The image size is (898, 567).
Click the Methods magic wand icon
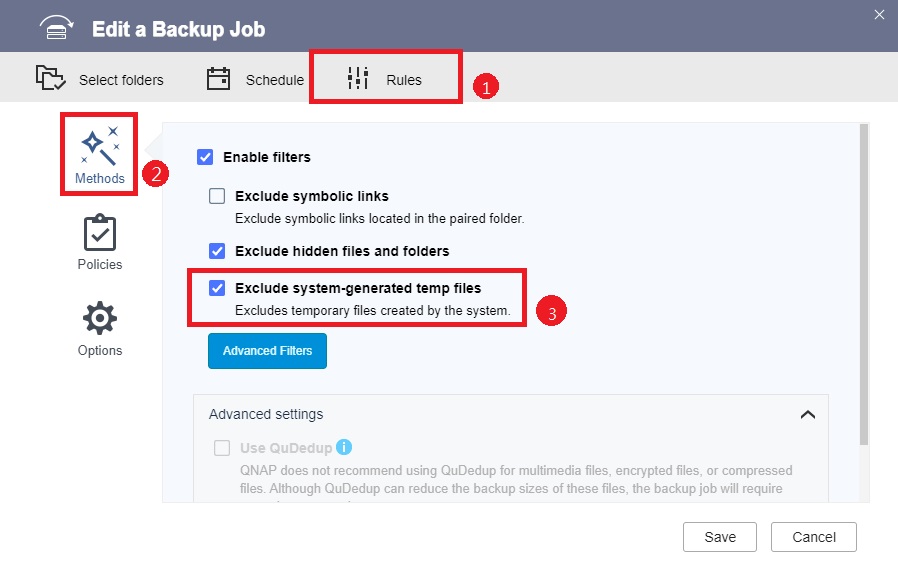pos(99,146)
